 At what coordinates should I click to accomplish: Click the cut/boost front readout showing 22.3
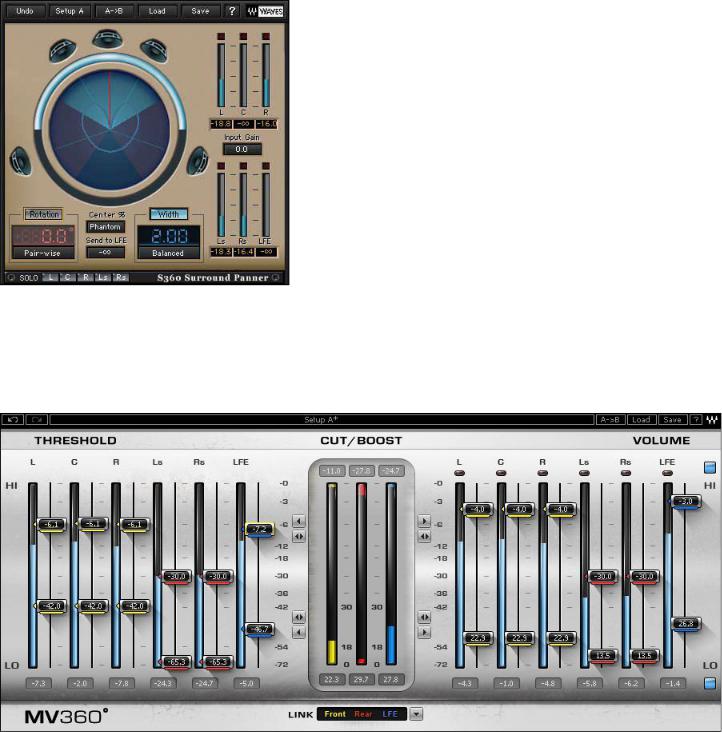[x=331, y=680]
